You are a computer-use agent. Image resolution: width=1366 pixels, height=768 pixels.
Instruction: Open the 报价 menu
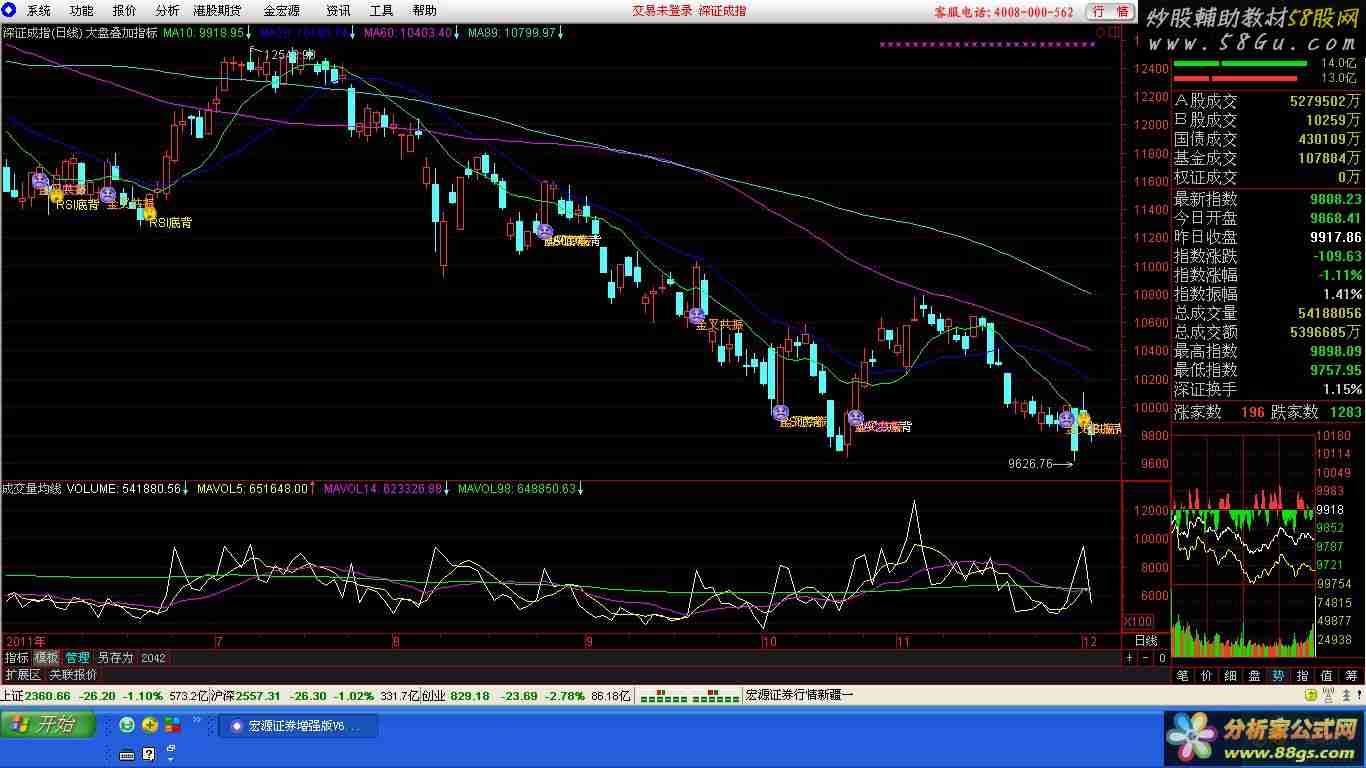125,11
